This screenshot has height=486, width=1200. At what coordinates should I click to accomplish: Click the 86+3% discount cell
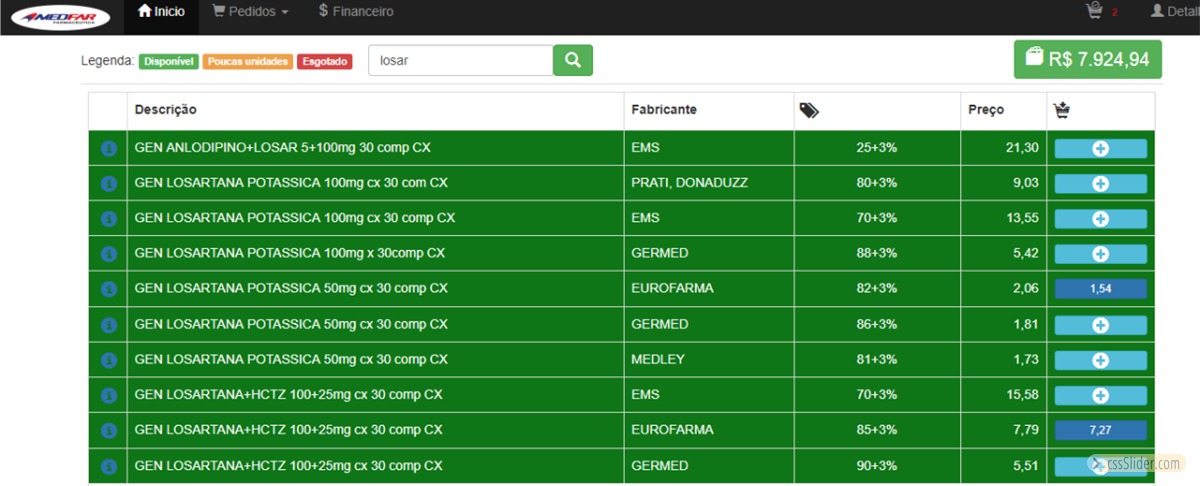point(877,325)
